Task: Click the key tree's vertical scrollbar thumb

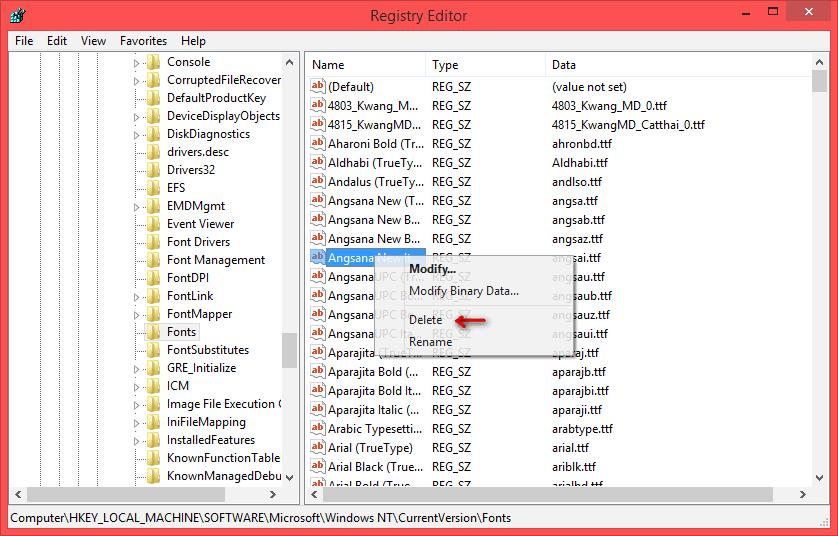Action: (x=289, y=351)
